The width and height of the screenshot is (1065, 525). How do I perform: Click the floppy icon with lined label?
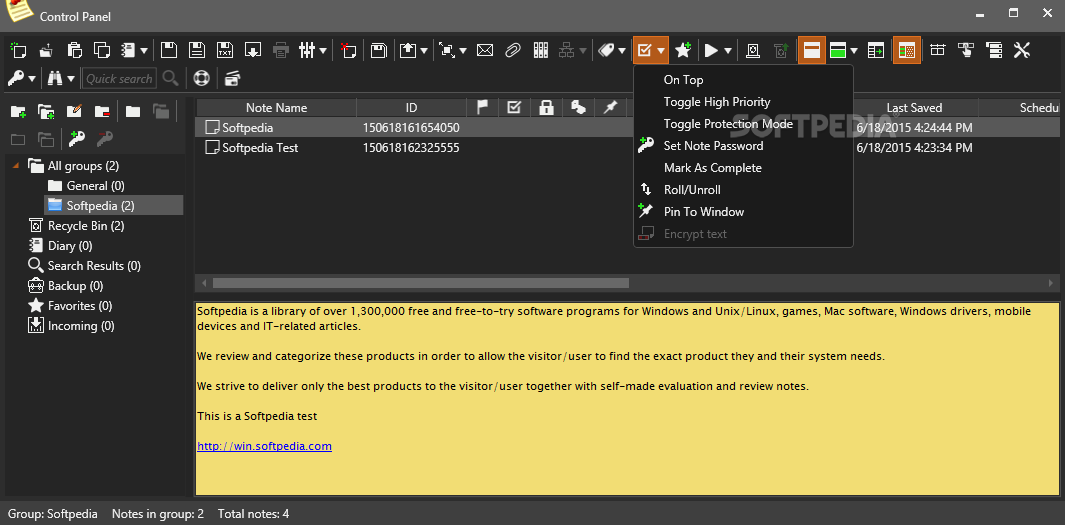[197, 50]
